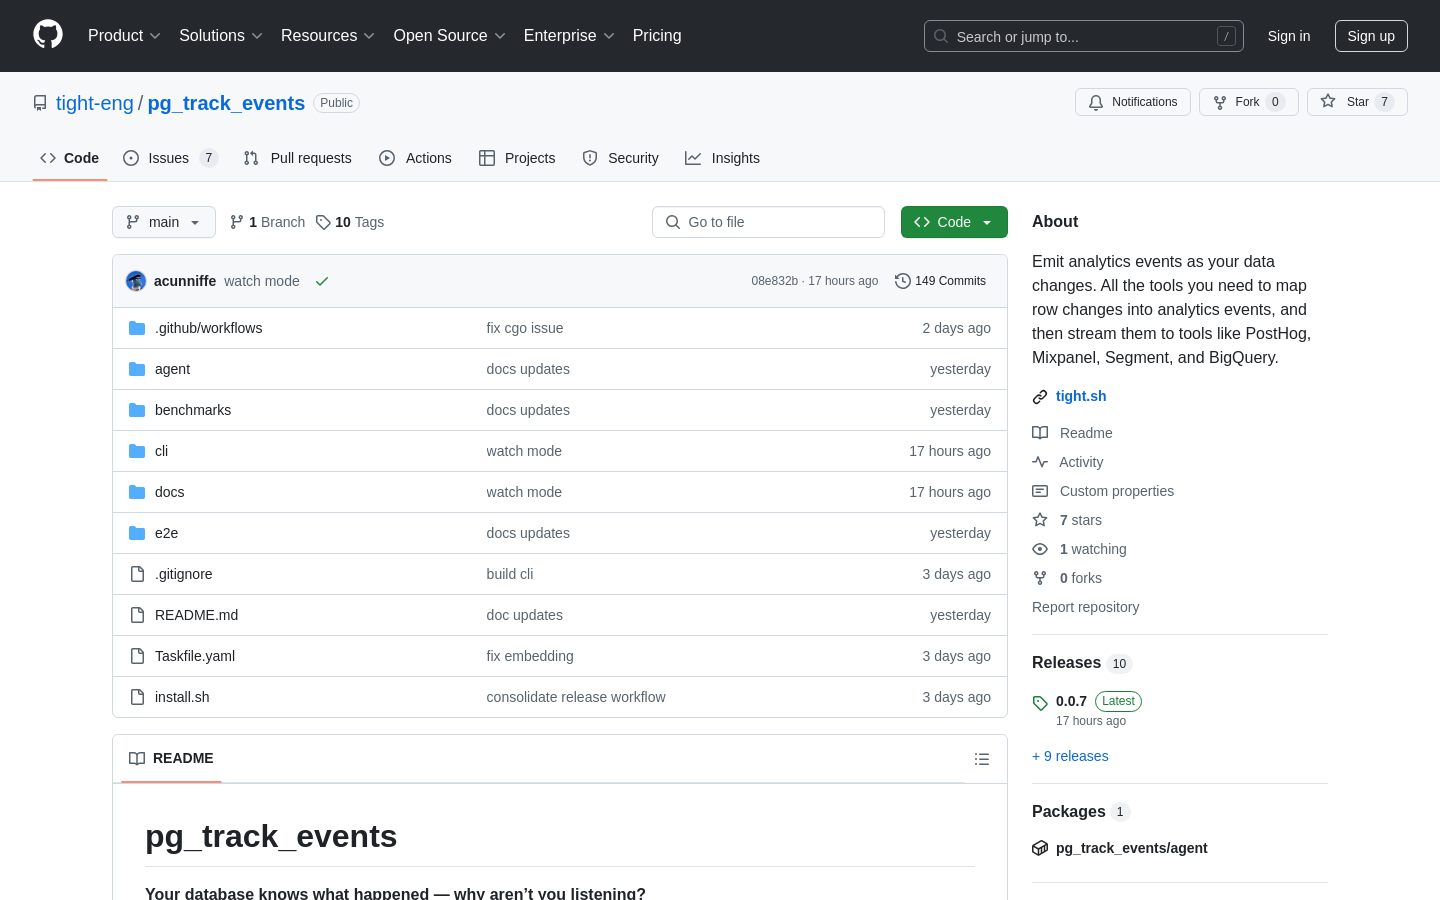The height and width of the screenshot is (900, 1440).
Task: Click the fork icon beside 0 forks
Action: click(x=1040, y=578)
